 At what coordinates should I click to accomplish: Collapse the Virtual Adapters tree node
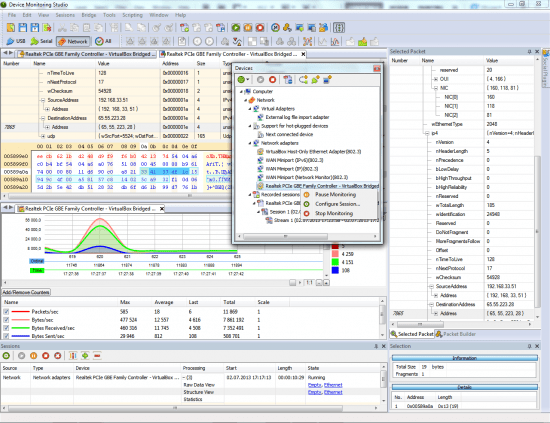pos(250,109)
